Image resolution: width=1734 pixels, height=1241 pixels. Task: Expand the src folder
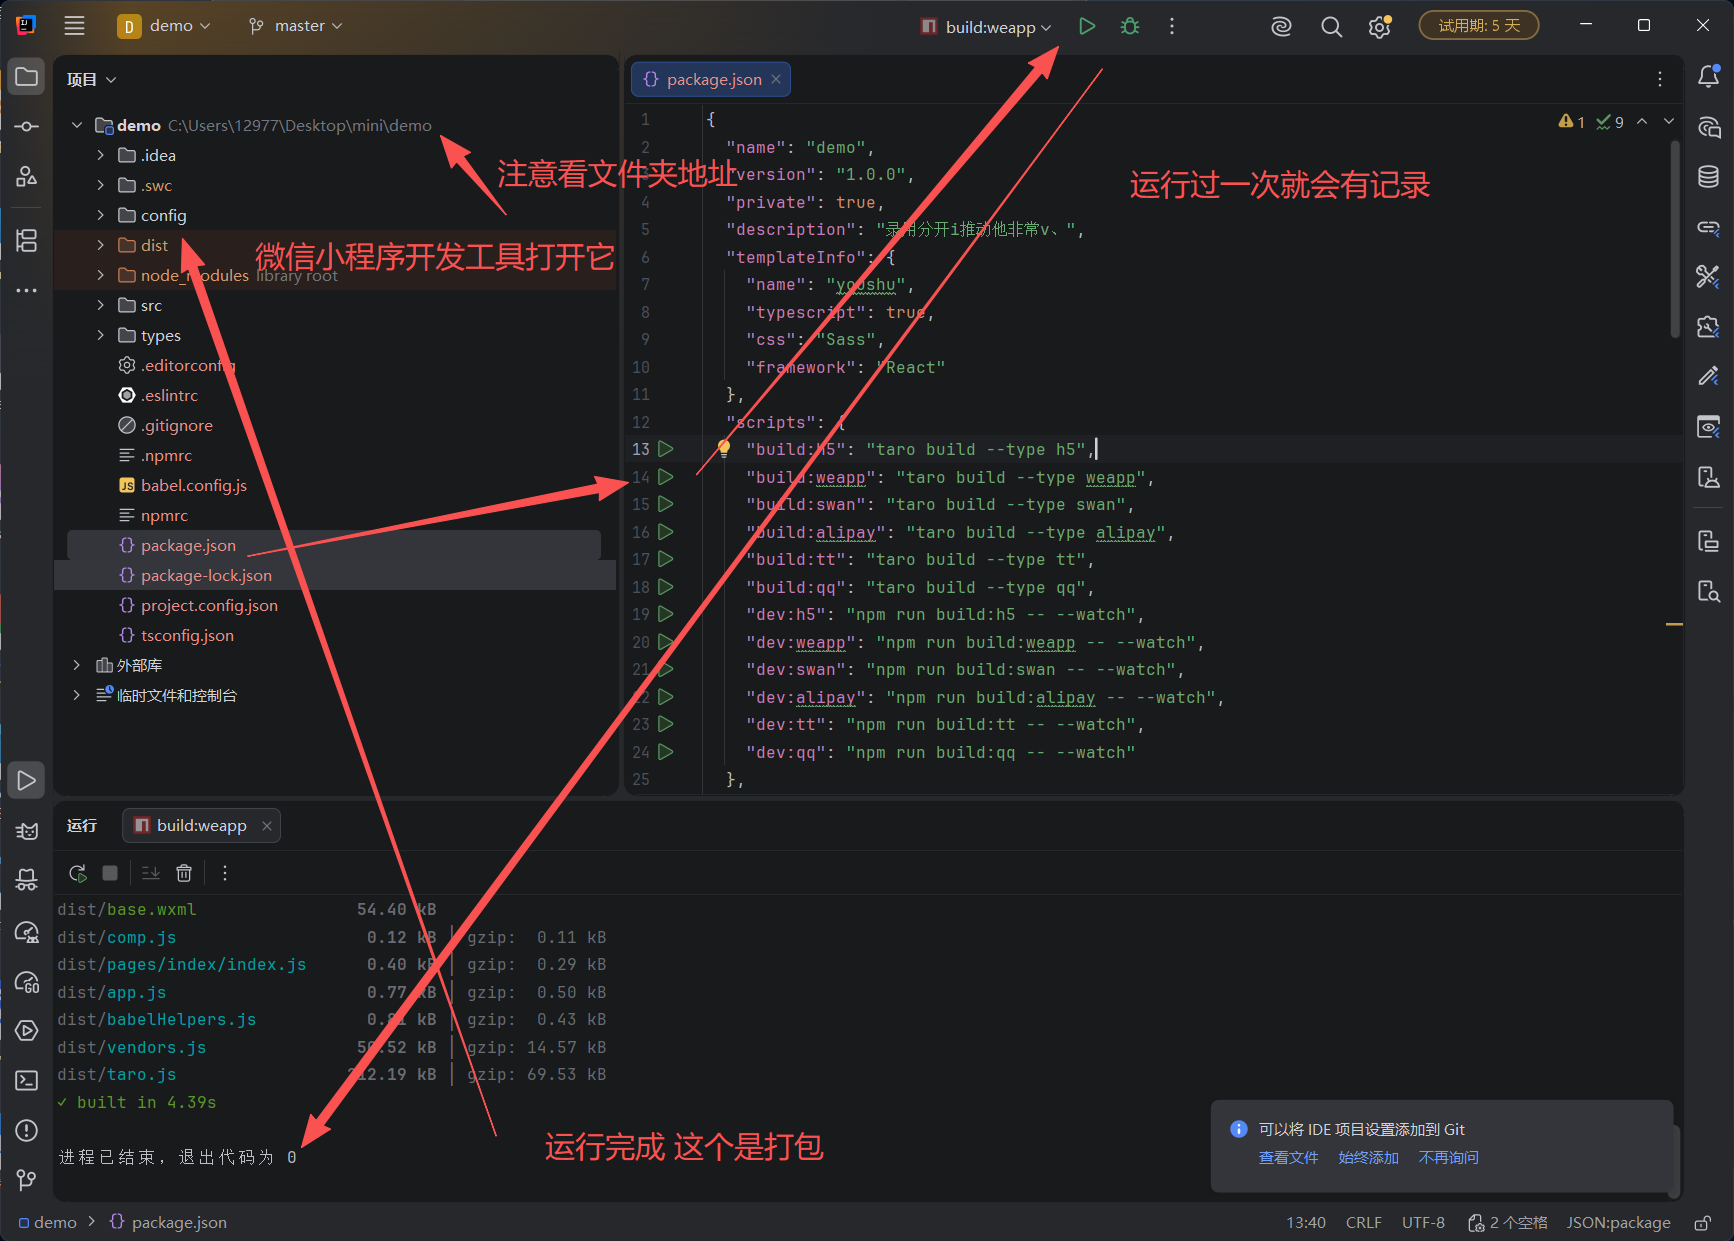(100, 305)
